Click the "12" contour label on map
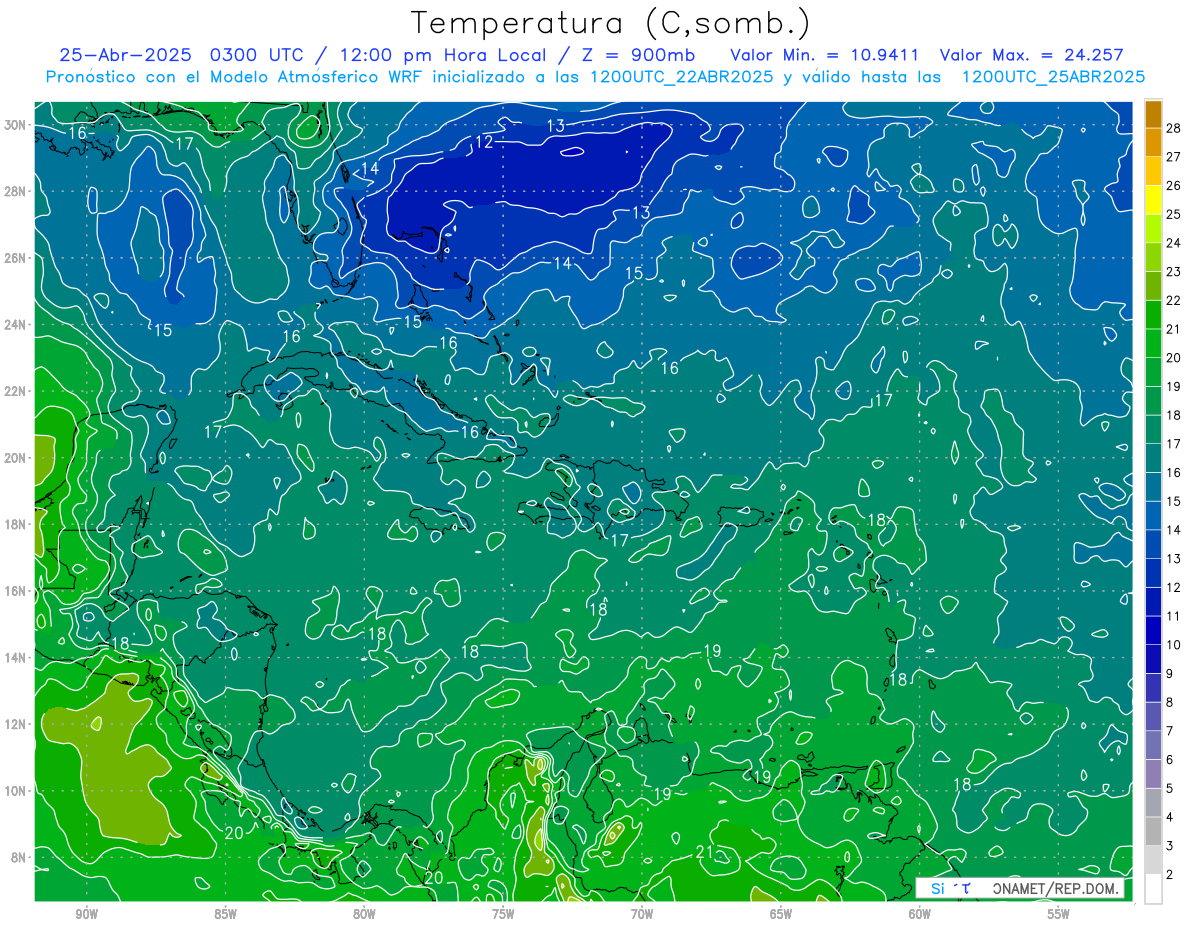This screenshot has width=1200, height=927. tap(484, 142)
